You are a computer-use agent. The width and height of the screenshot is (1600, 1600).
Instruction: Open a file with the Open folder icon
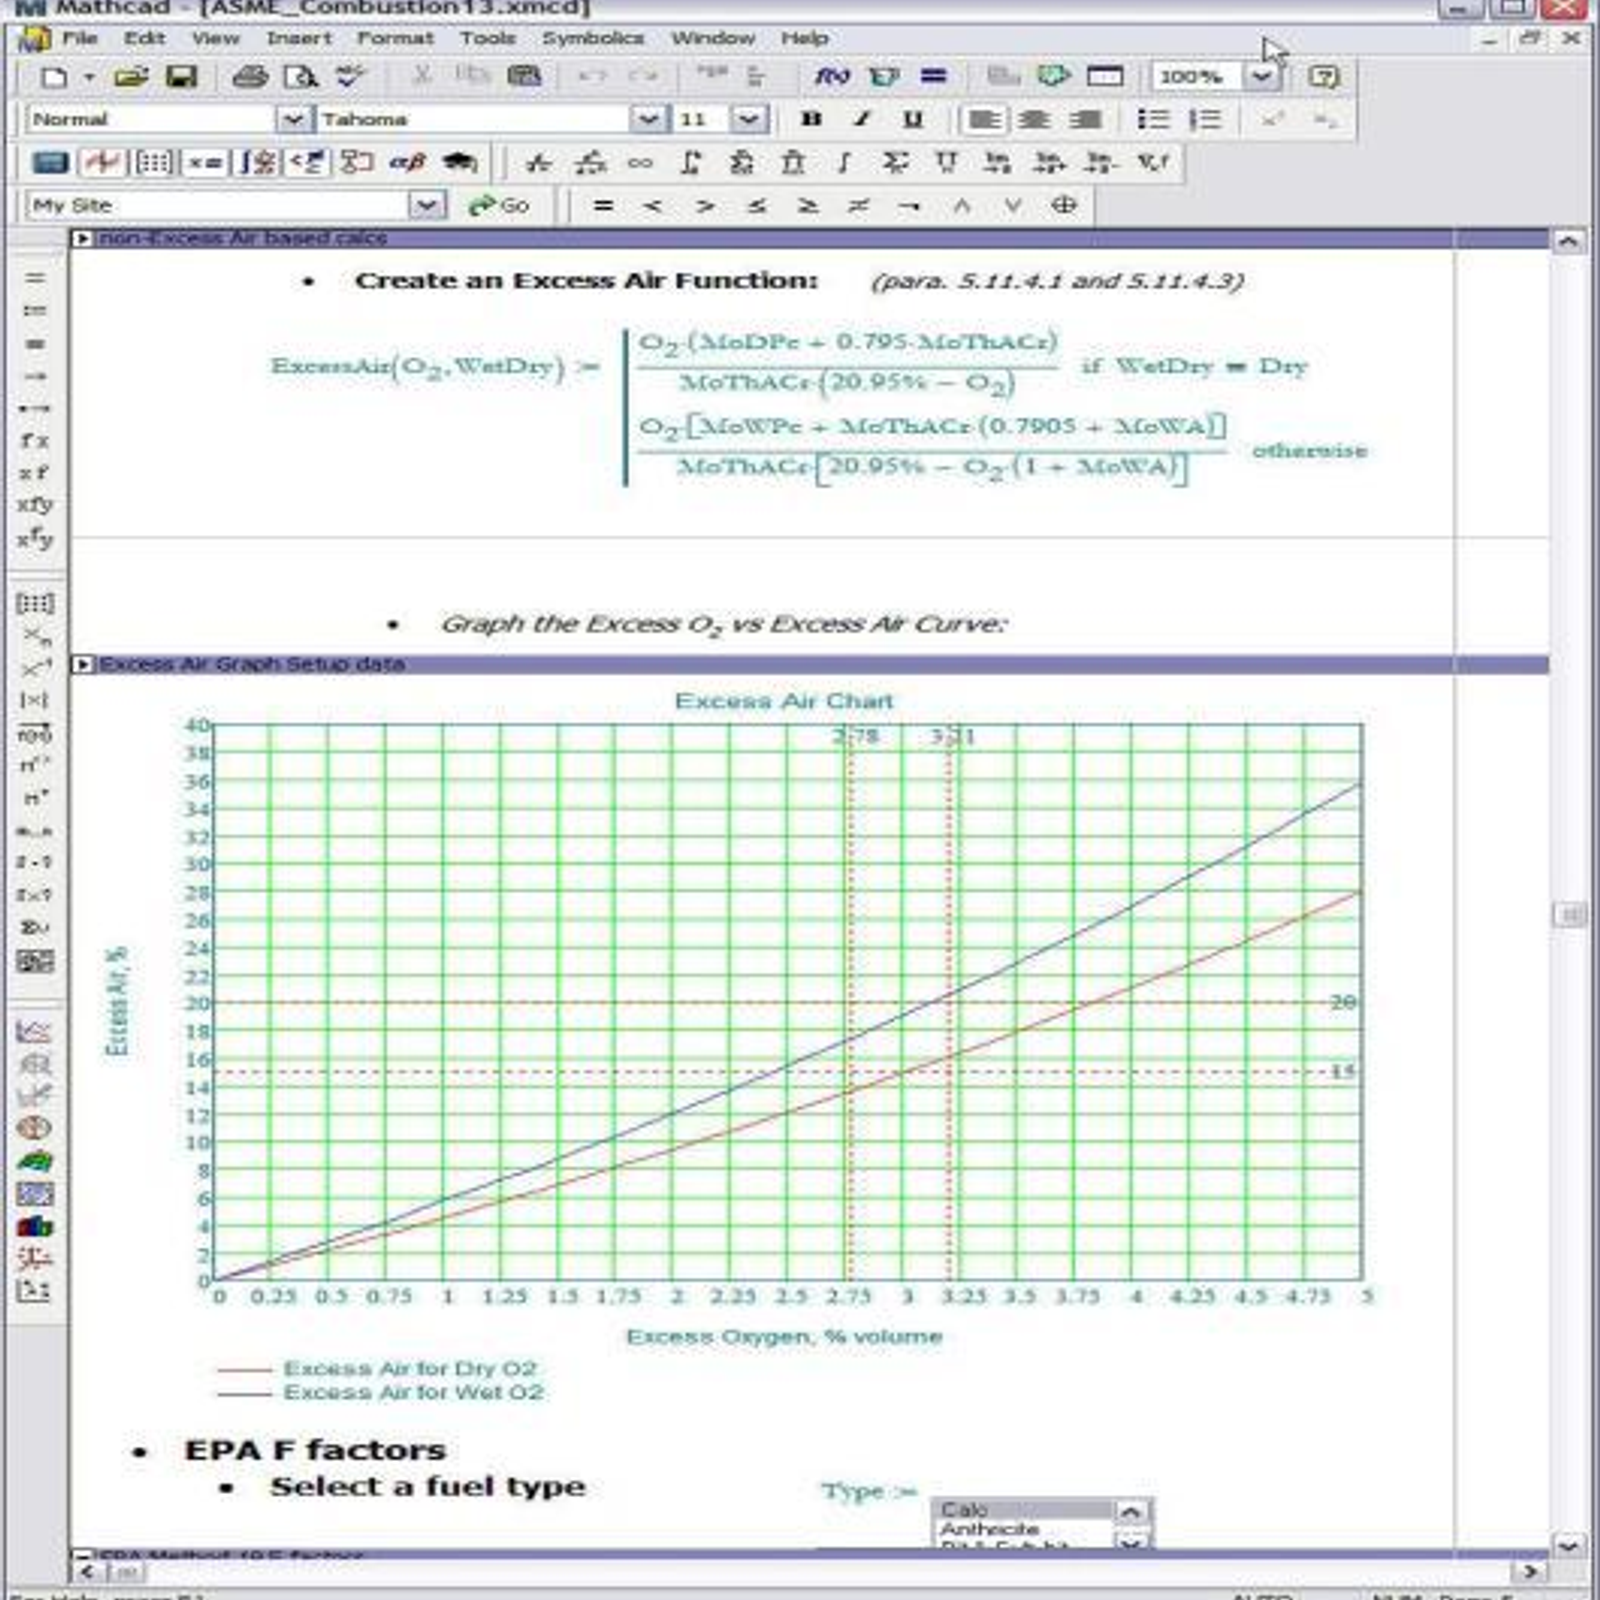point(130,77)
